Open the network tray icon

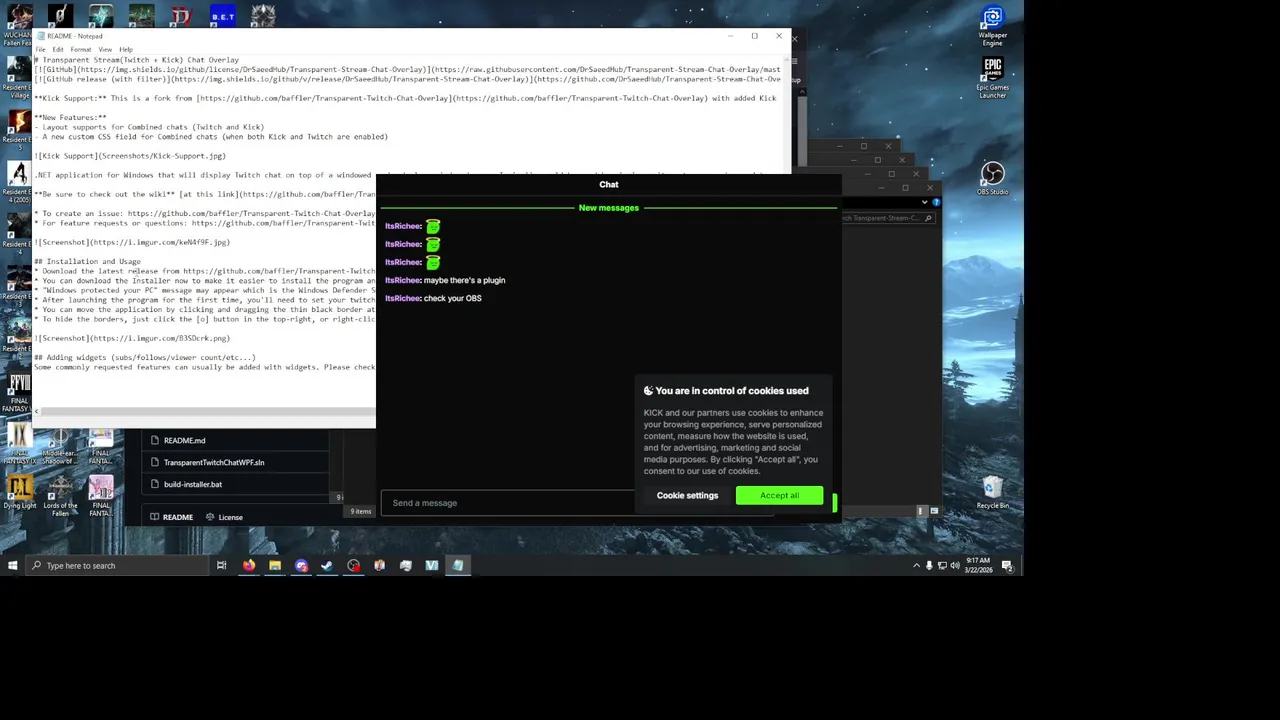(942, 566)
